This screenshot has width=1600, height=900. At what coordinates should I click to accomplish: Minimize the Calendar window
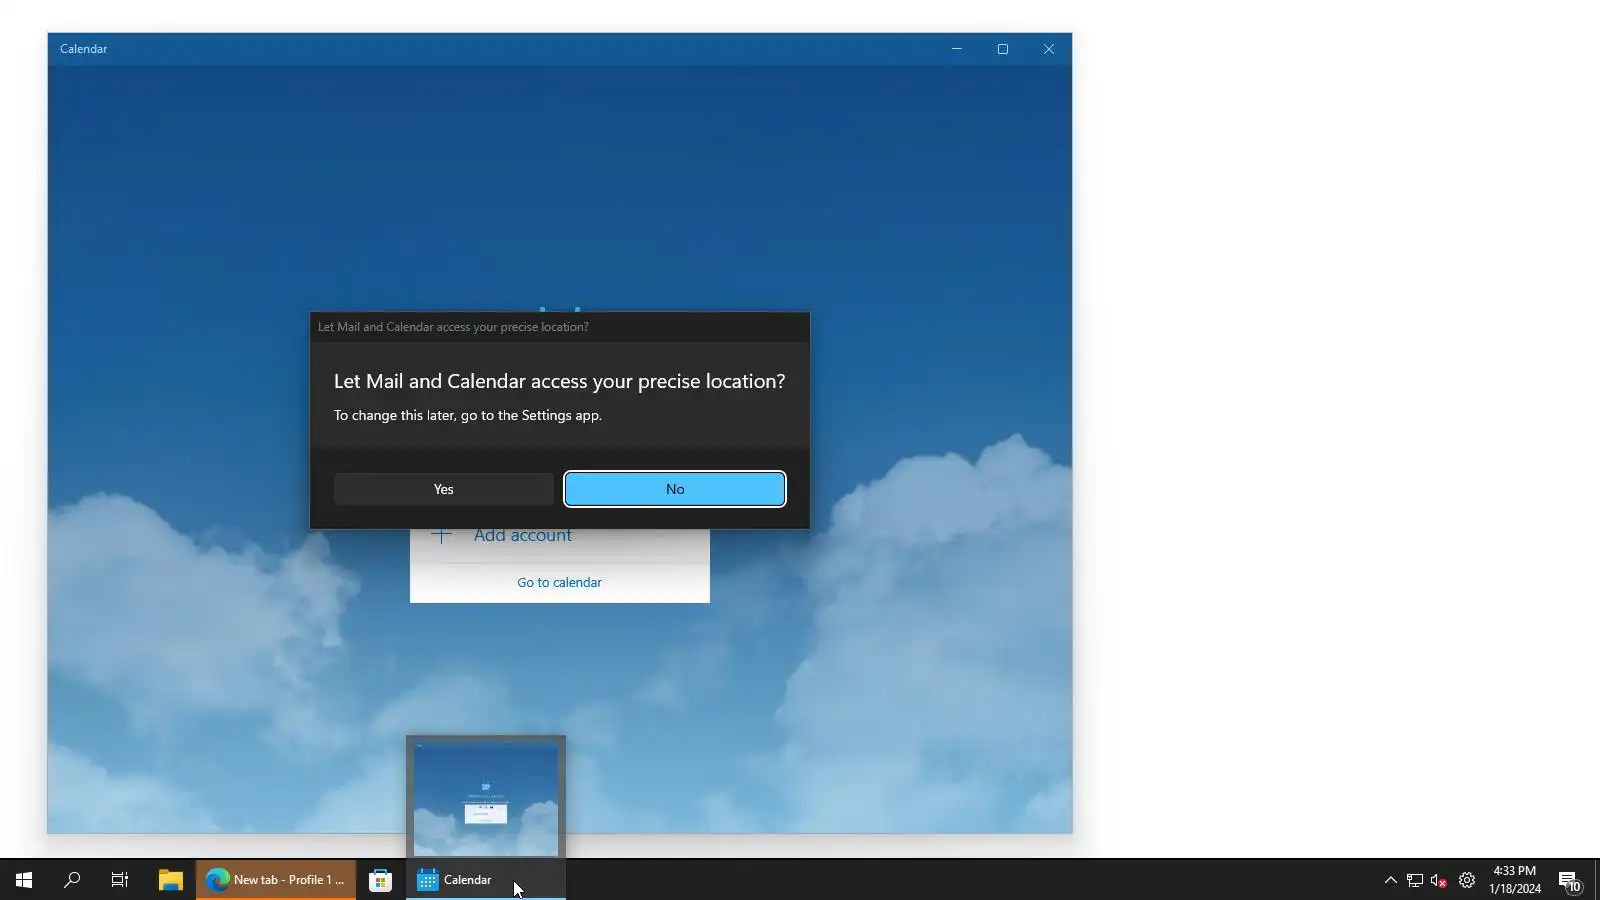coord(957,49)
